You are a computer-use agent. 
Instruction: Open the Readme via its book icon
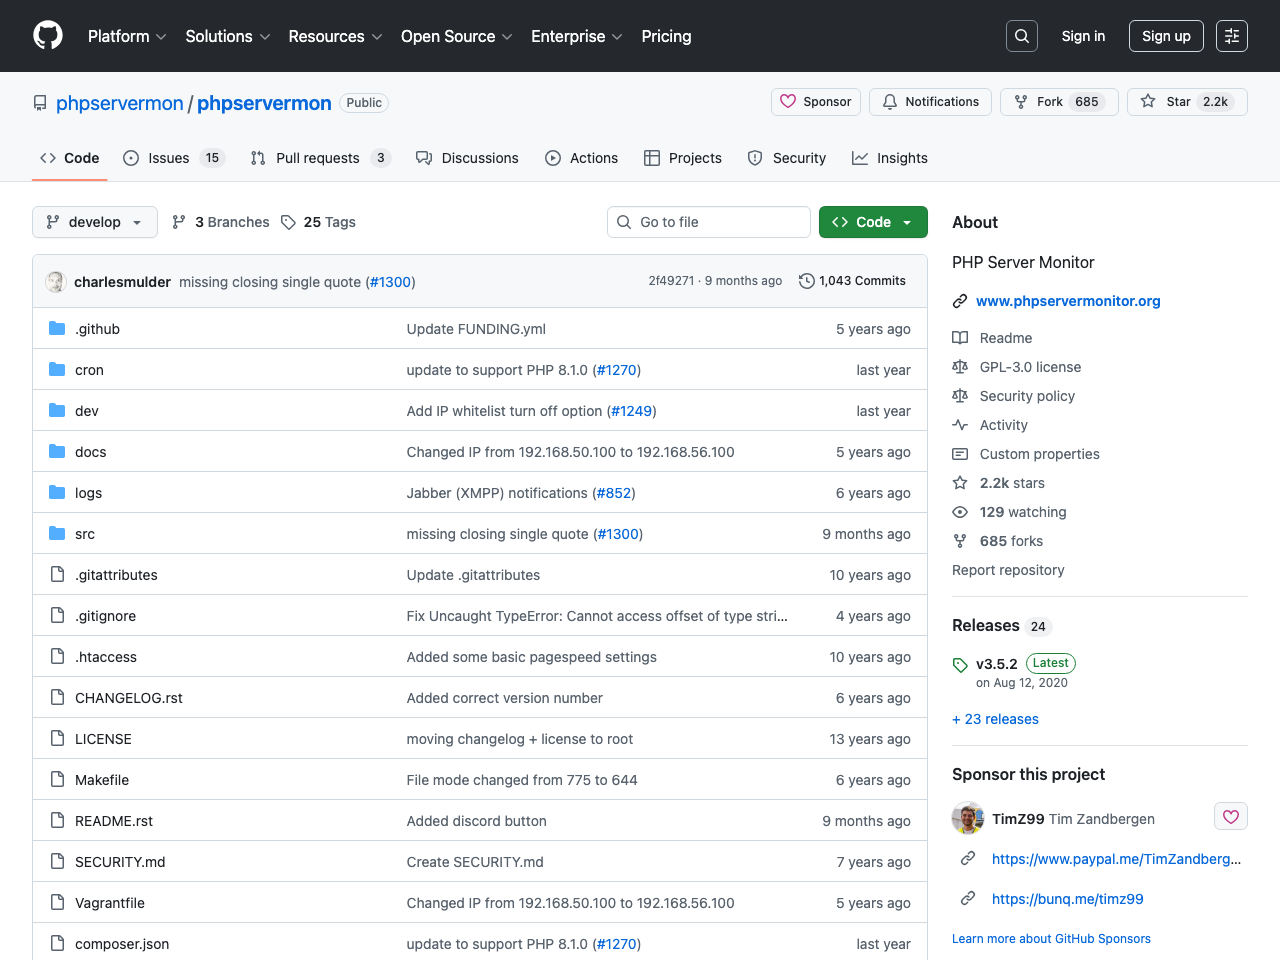coord(961,337)
